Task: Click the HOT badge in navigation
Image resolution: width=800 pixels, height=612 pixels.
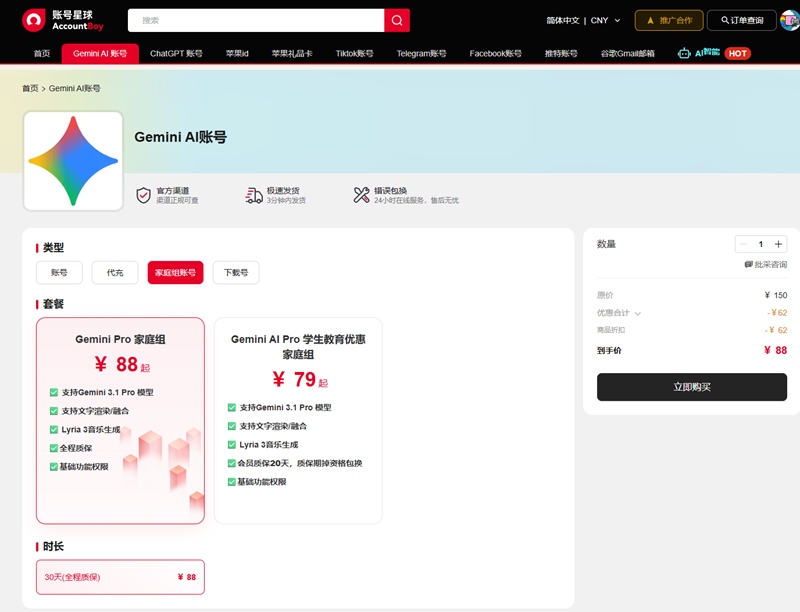Action: tap(737, 54)
